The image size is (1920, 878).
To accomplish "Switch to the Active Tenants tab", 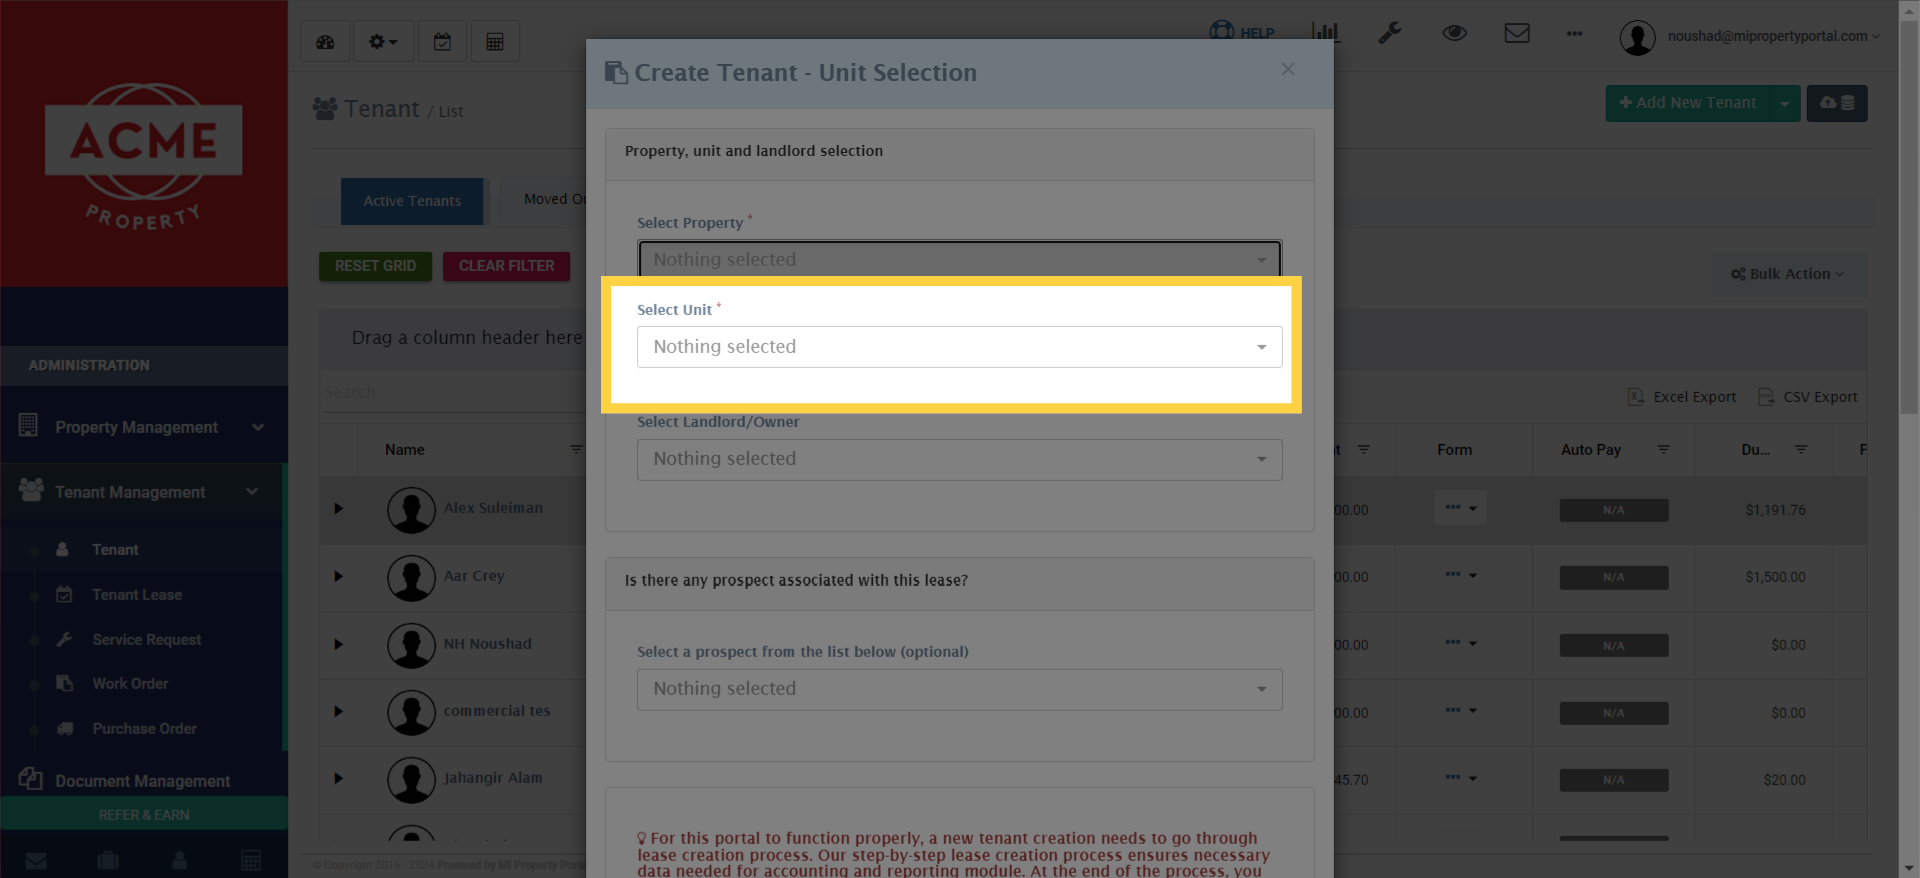I will click(411, 201).
